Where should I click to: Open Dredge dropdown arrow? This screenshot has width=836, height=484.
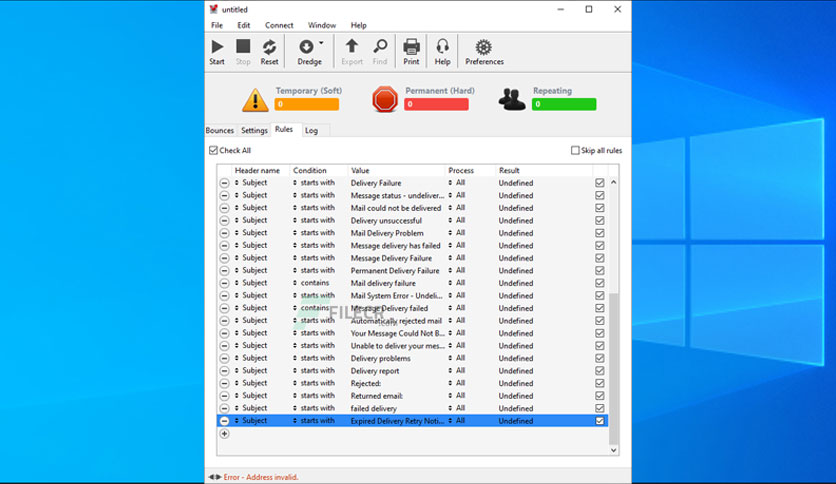[x=321, y=43]
